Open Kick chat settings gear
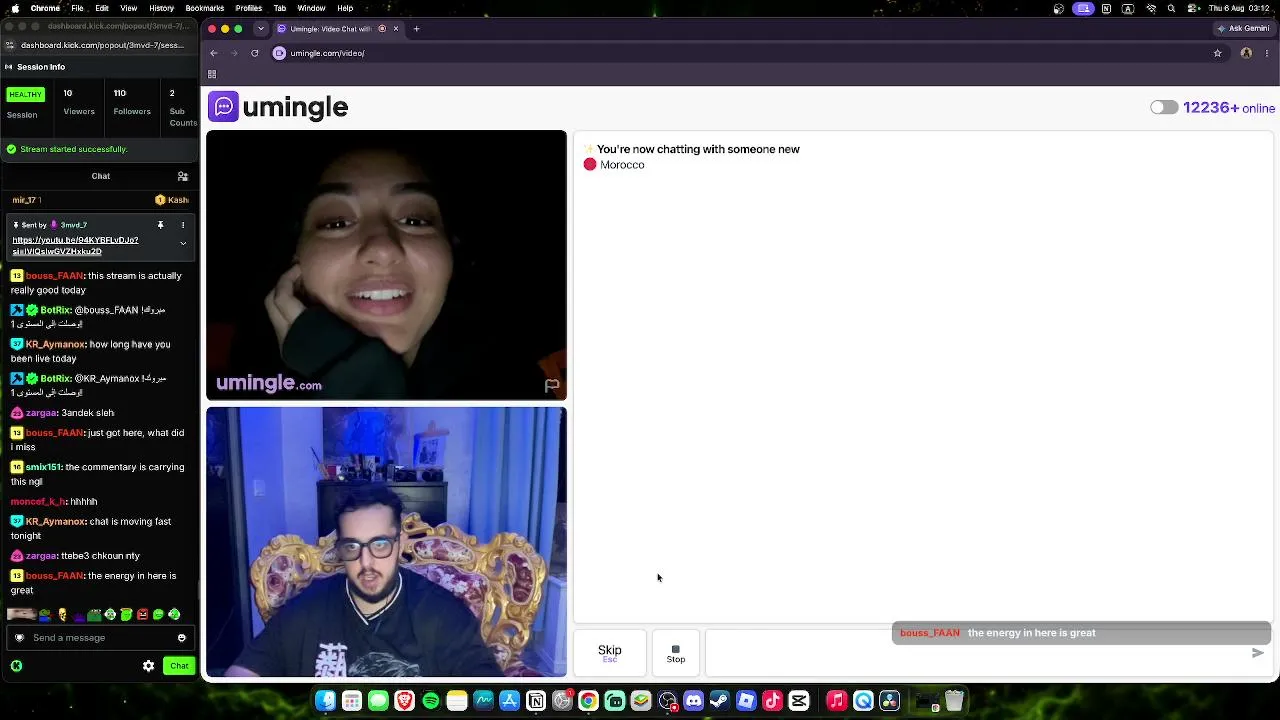 point(149,666)
